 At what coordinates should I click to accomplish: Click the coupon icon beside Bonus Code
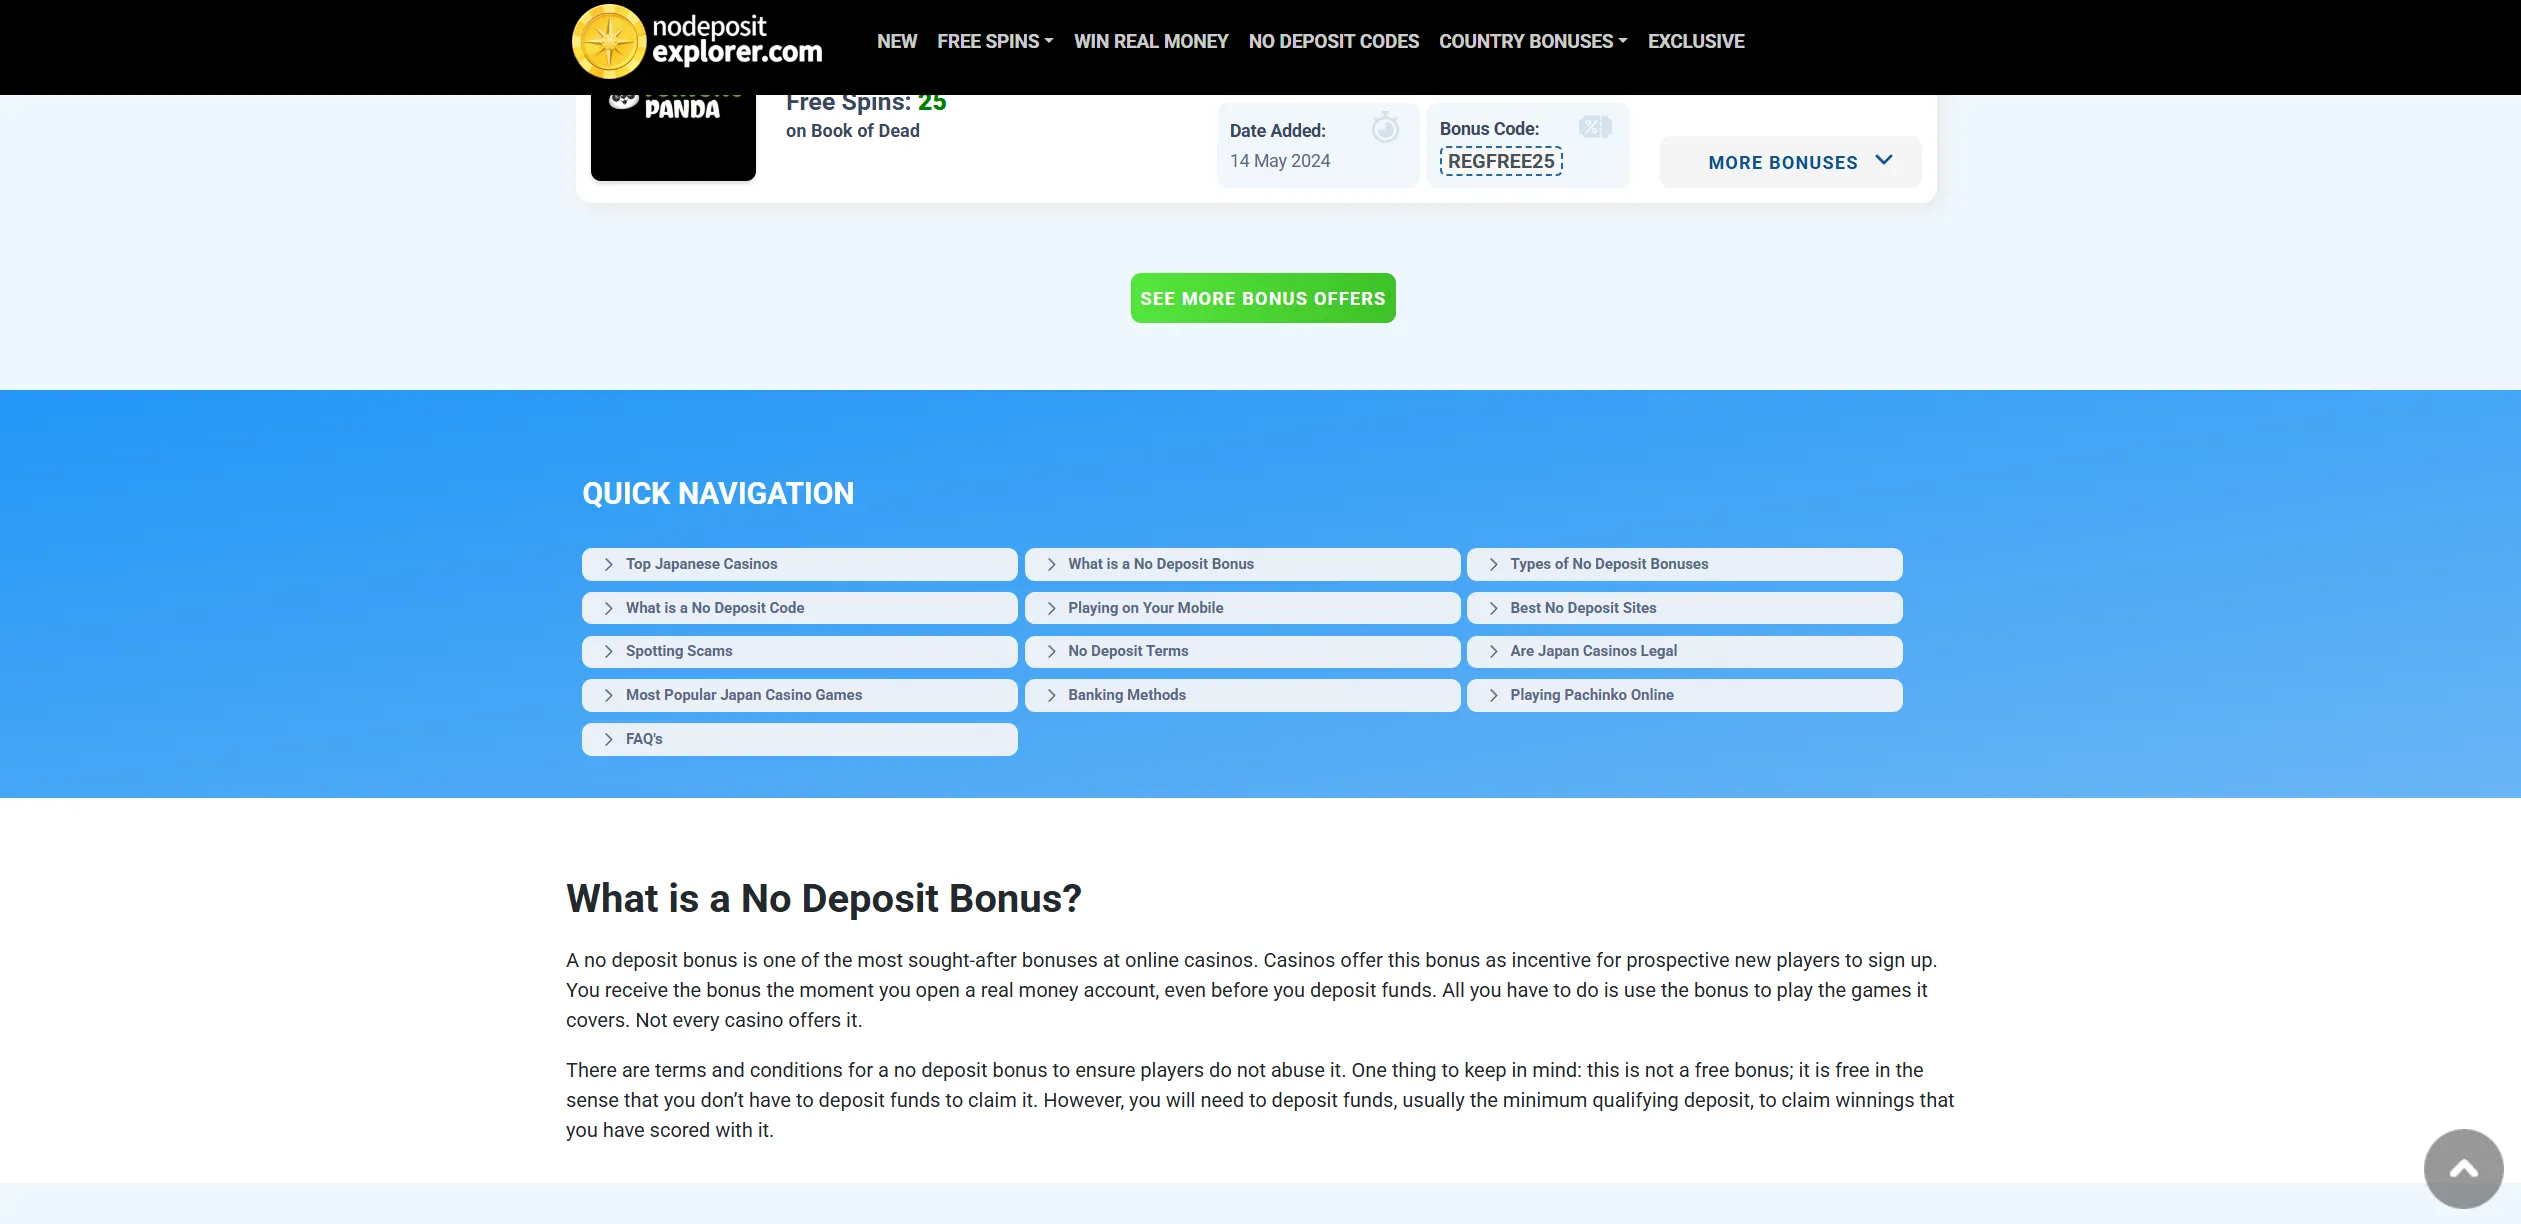pyautogui.click(x=1595, y=126)
